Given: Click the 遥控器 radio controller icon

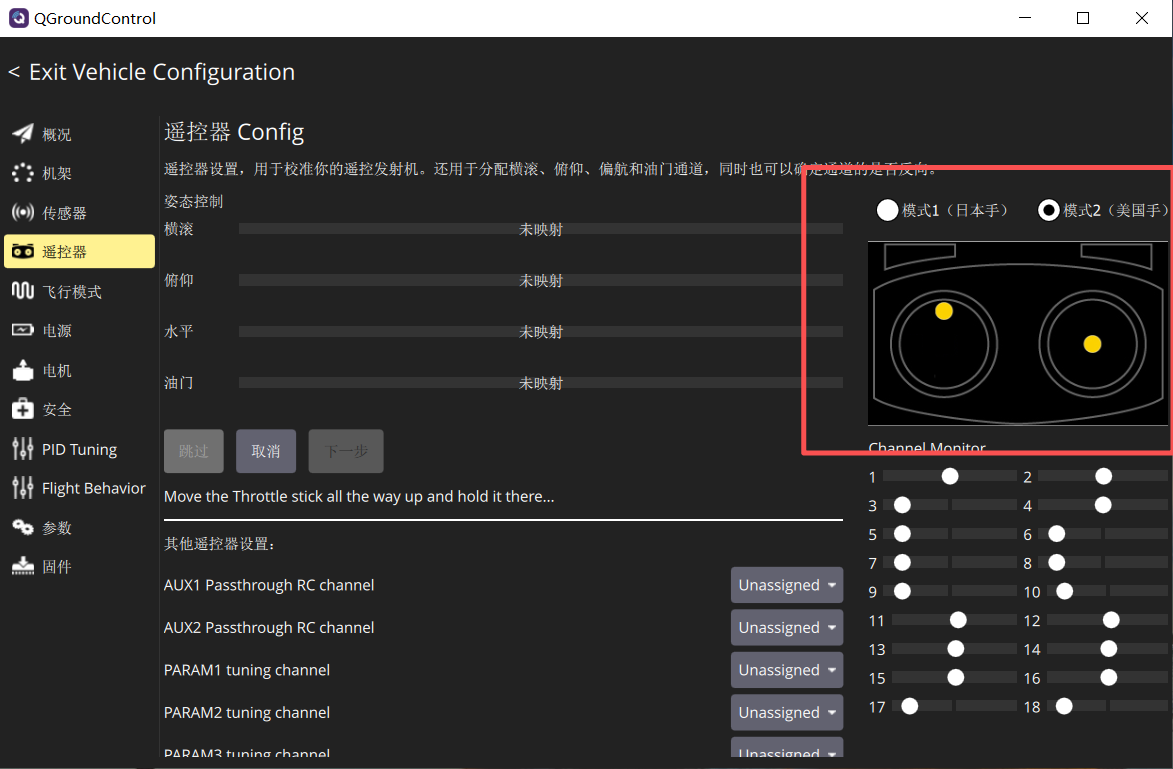Looking at the screenshot, I should (x=22, y=251).
